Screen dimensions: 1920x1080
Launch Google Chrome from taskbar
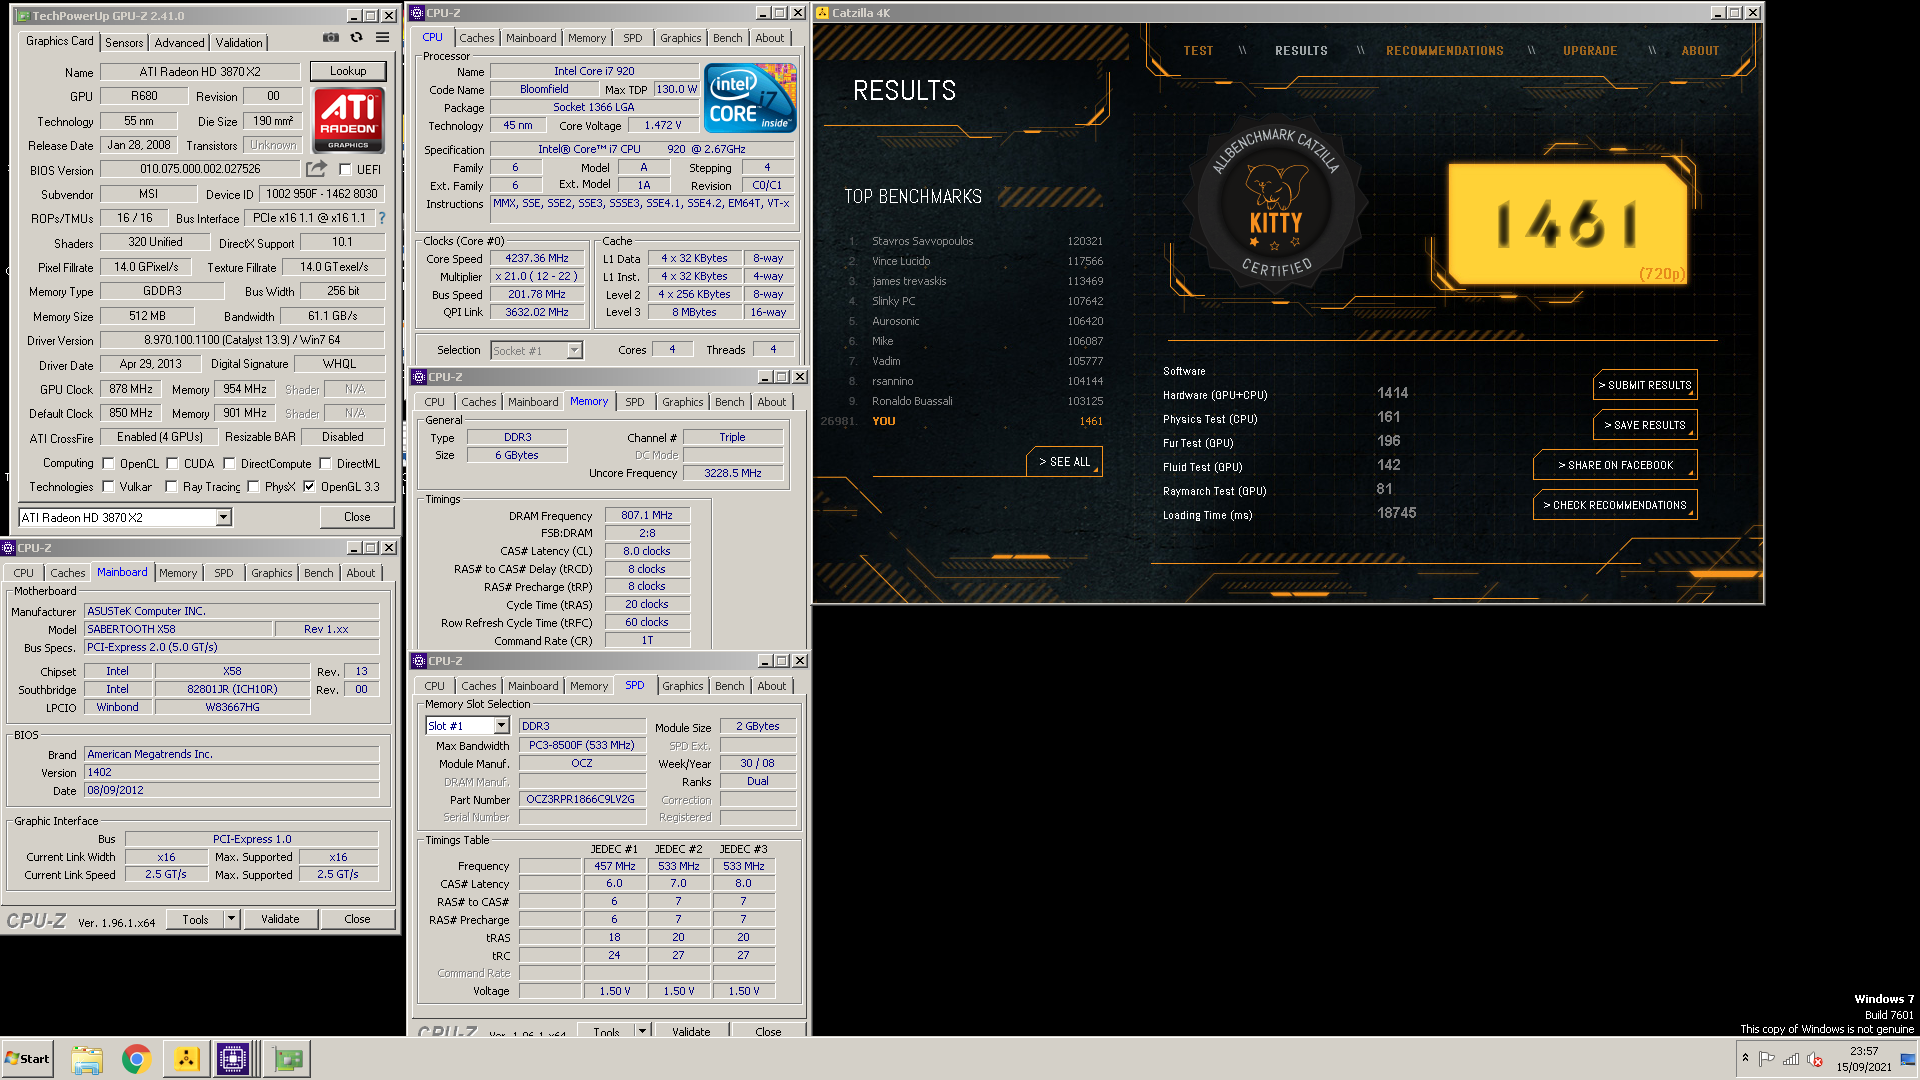pos(137,1059)
